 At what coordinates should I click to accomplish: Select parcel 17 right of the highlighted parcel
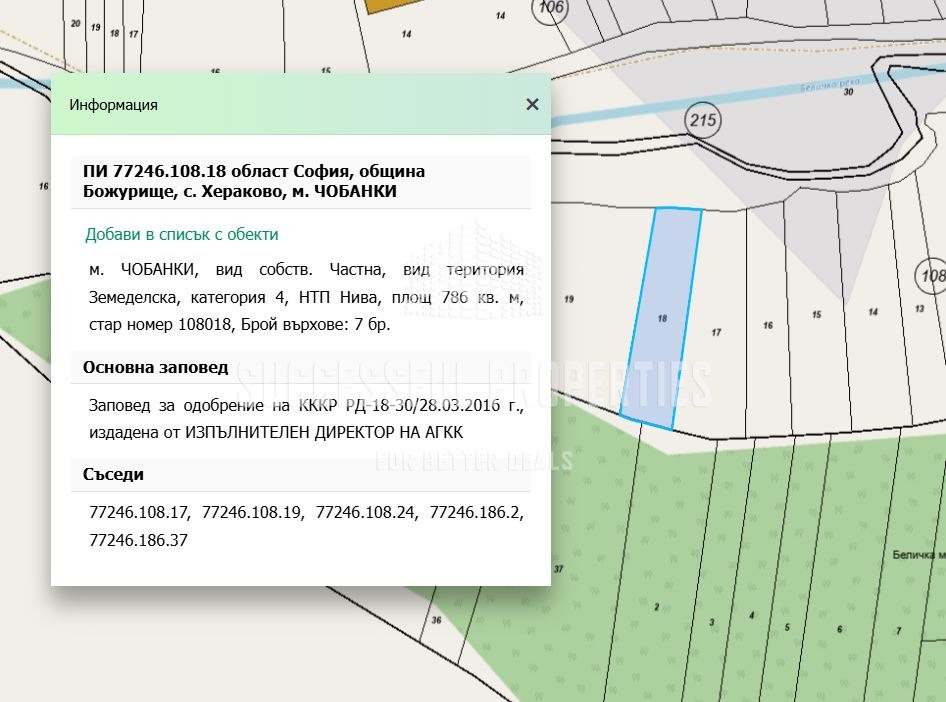point(716,331)
